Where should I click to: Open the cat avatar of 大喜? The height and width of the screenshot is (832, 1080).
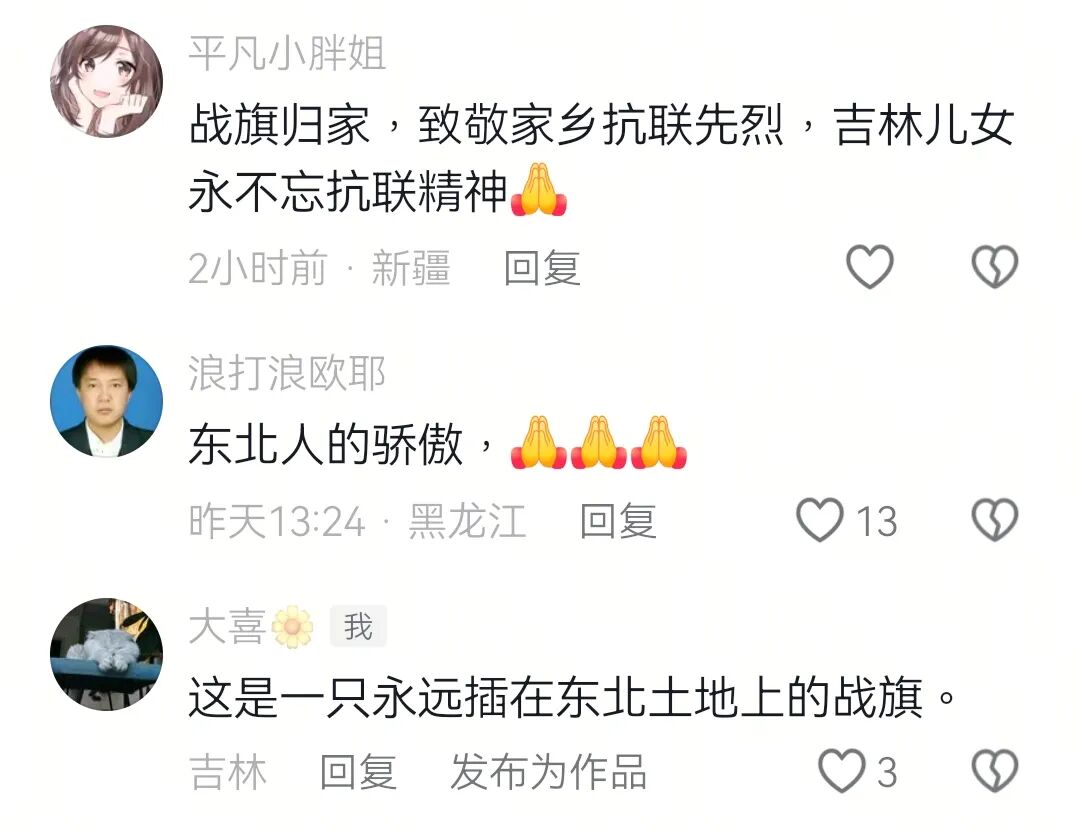107,654
